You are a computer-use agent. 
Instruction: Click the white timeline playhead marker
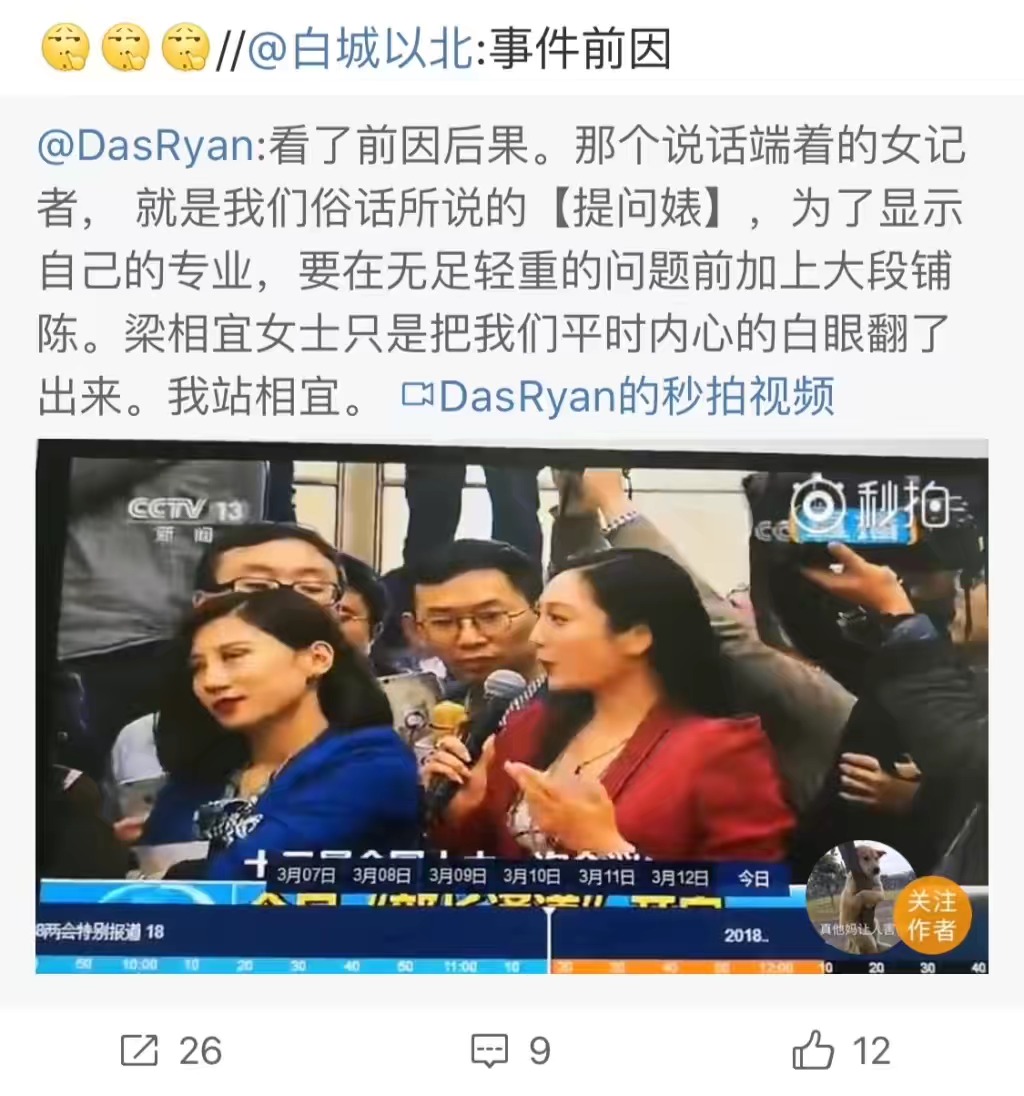pos(549,938)
